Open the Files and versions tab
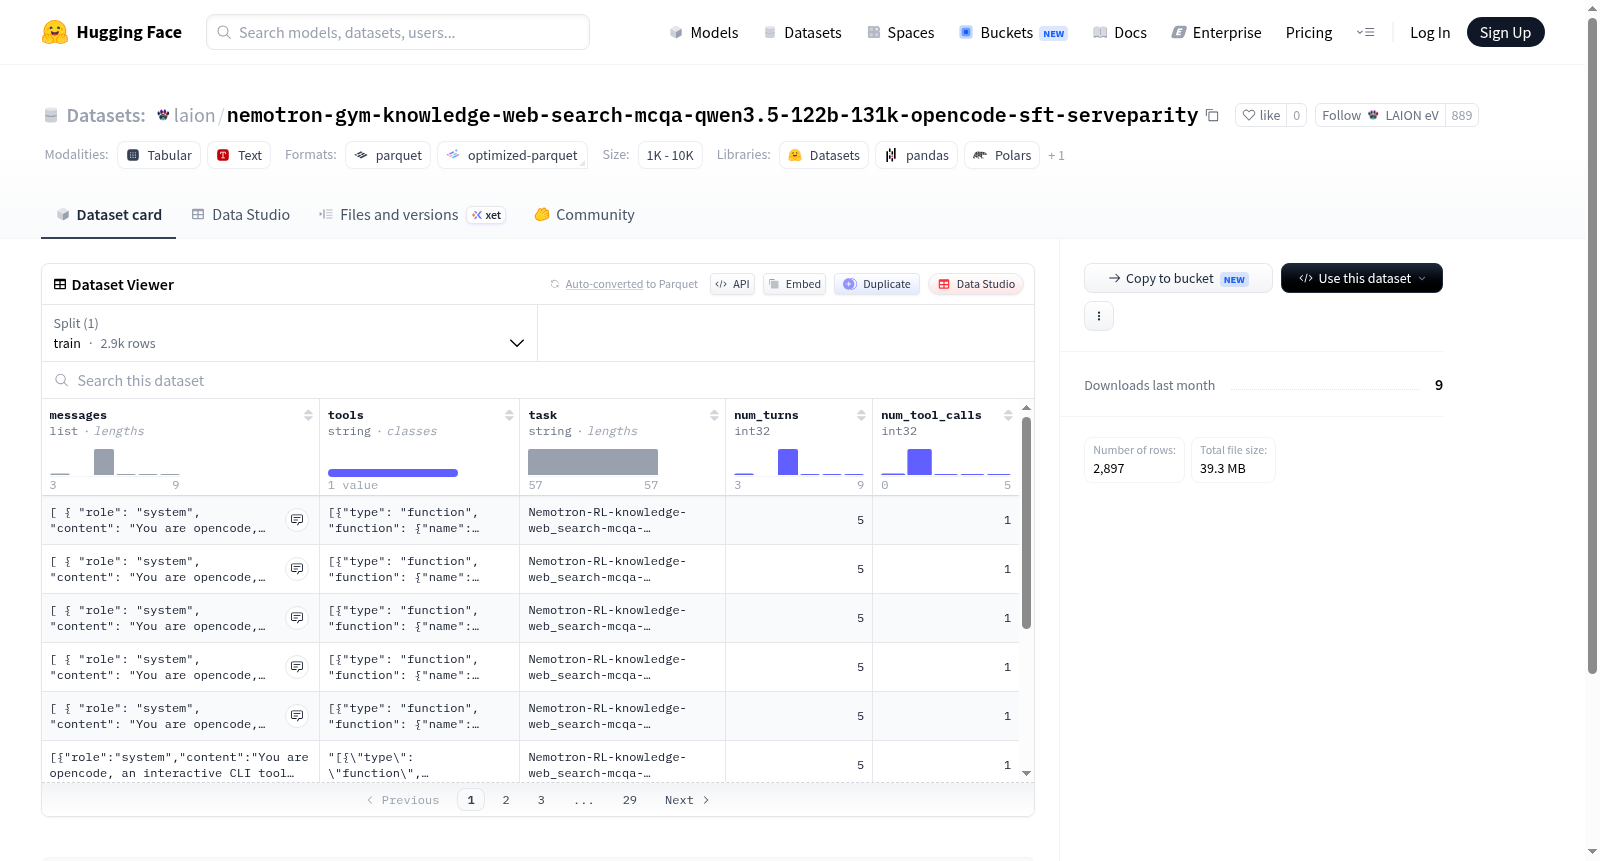Screen dimensions: 1600x861 [412, 214]
